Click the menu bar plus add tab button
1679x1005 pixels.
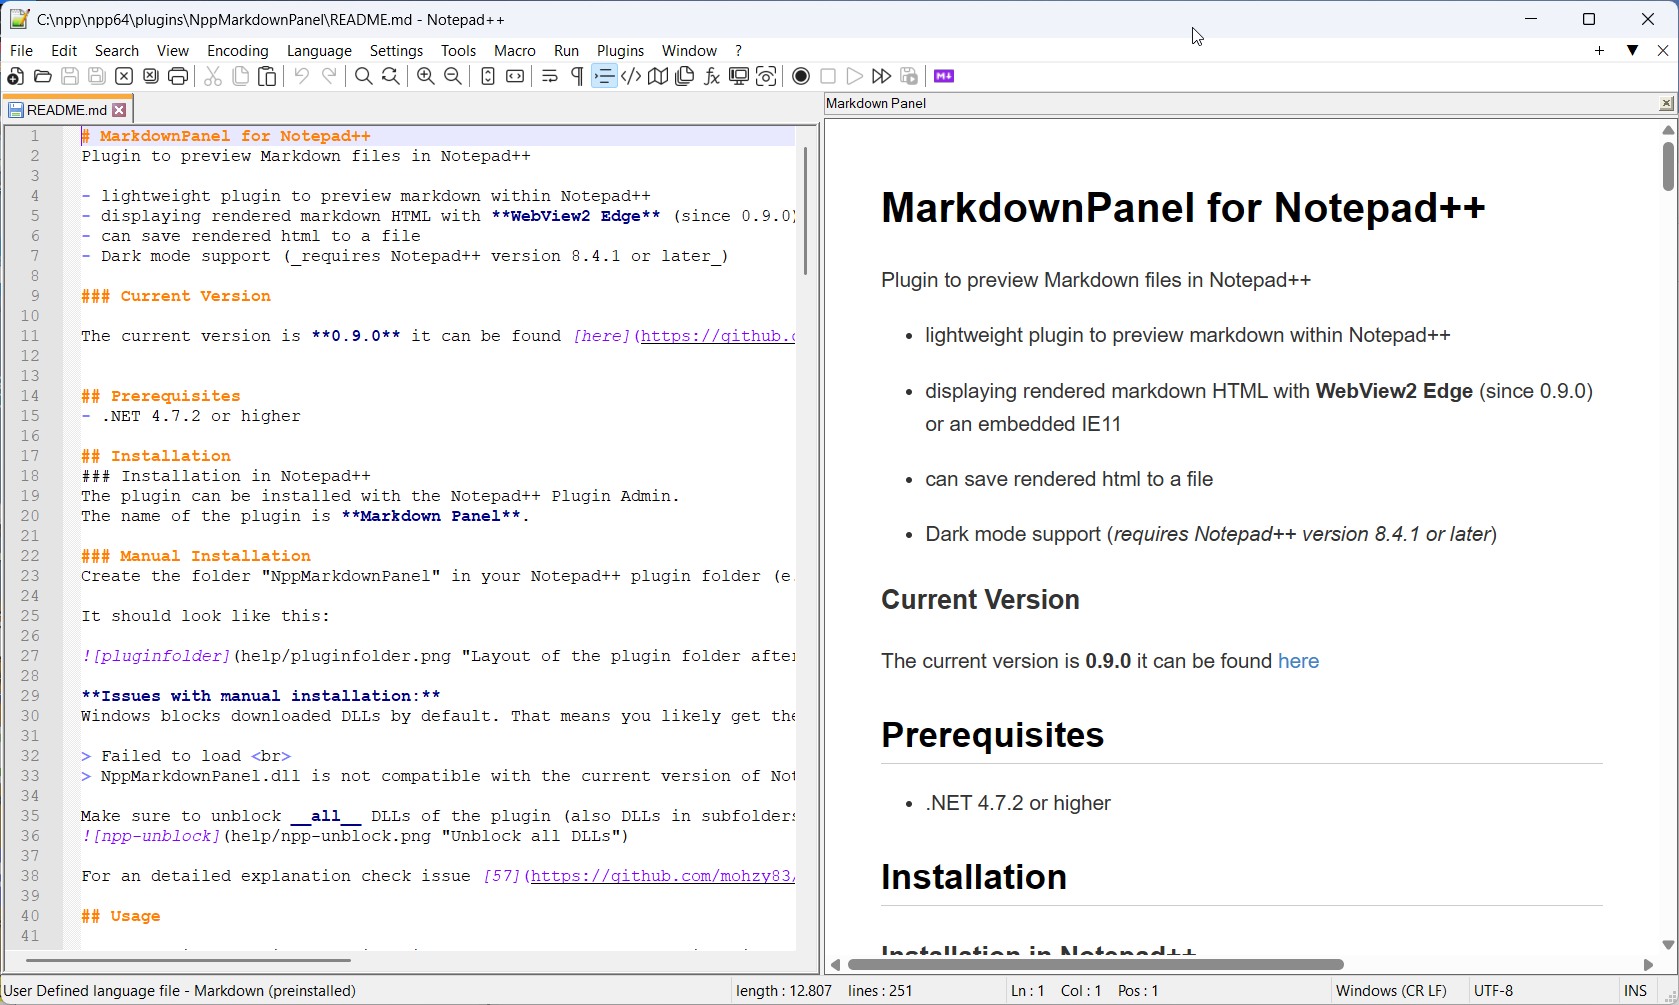pos(1599,50)
